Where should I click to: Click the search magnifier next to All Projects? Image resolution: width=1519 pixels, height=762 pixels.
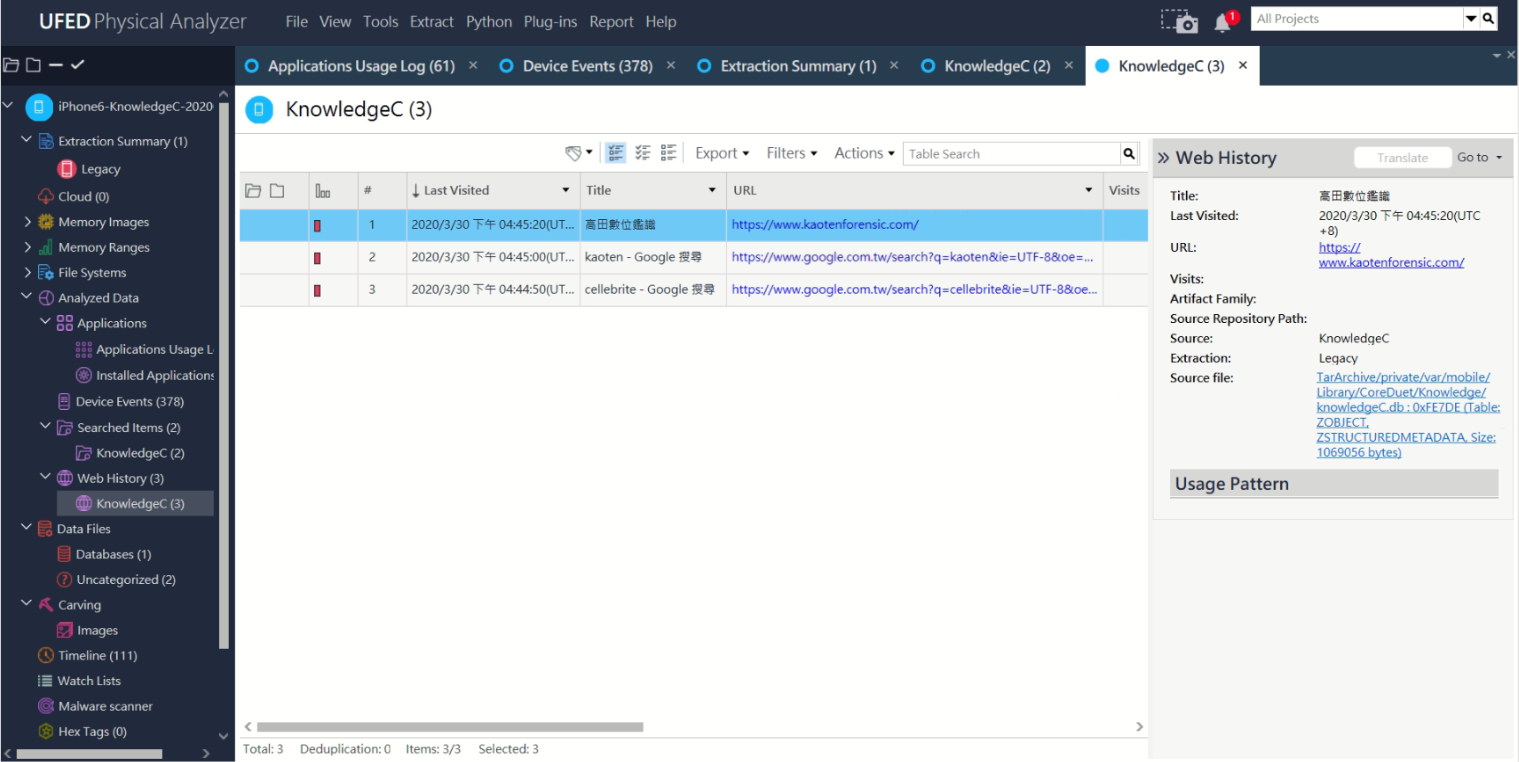click(x=1489, y=18)
